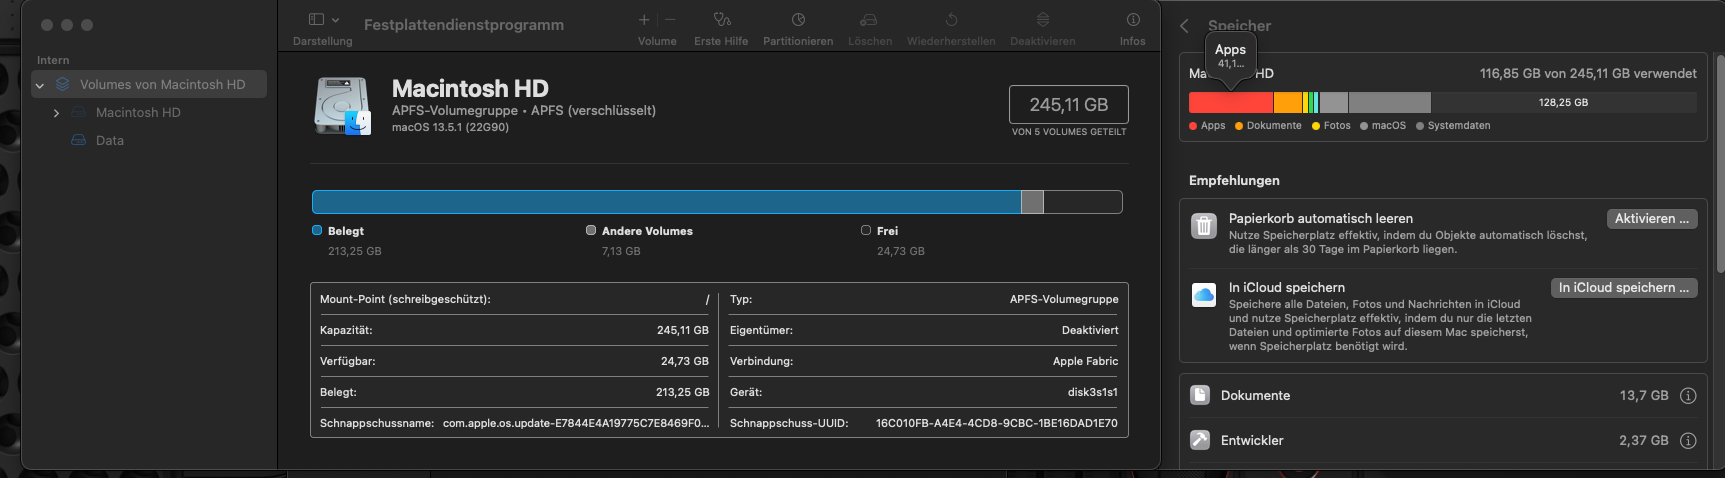Click the Infos toolbar icon
Viewport: 1725px width, 478px height.
tap(1132, 20)
